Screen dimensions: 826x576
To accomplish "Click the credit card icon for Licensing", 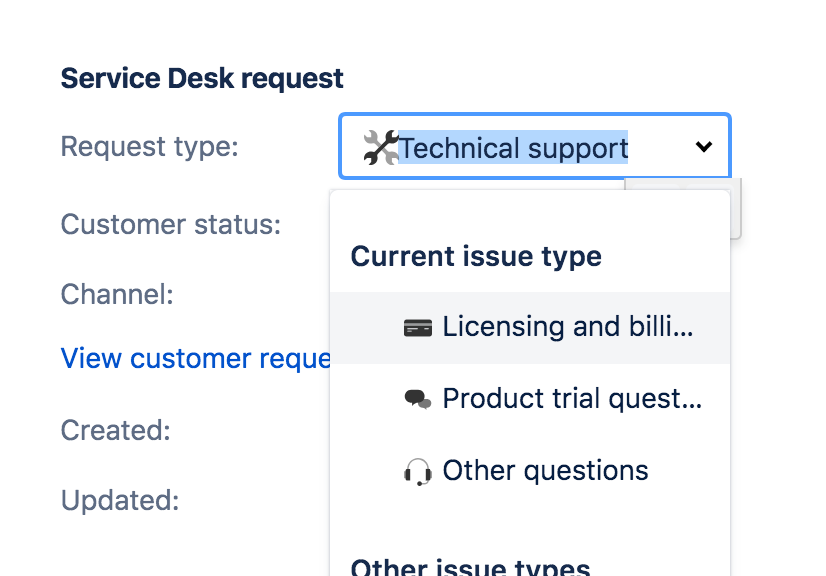I will pos(417,327).
